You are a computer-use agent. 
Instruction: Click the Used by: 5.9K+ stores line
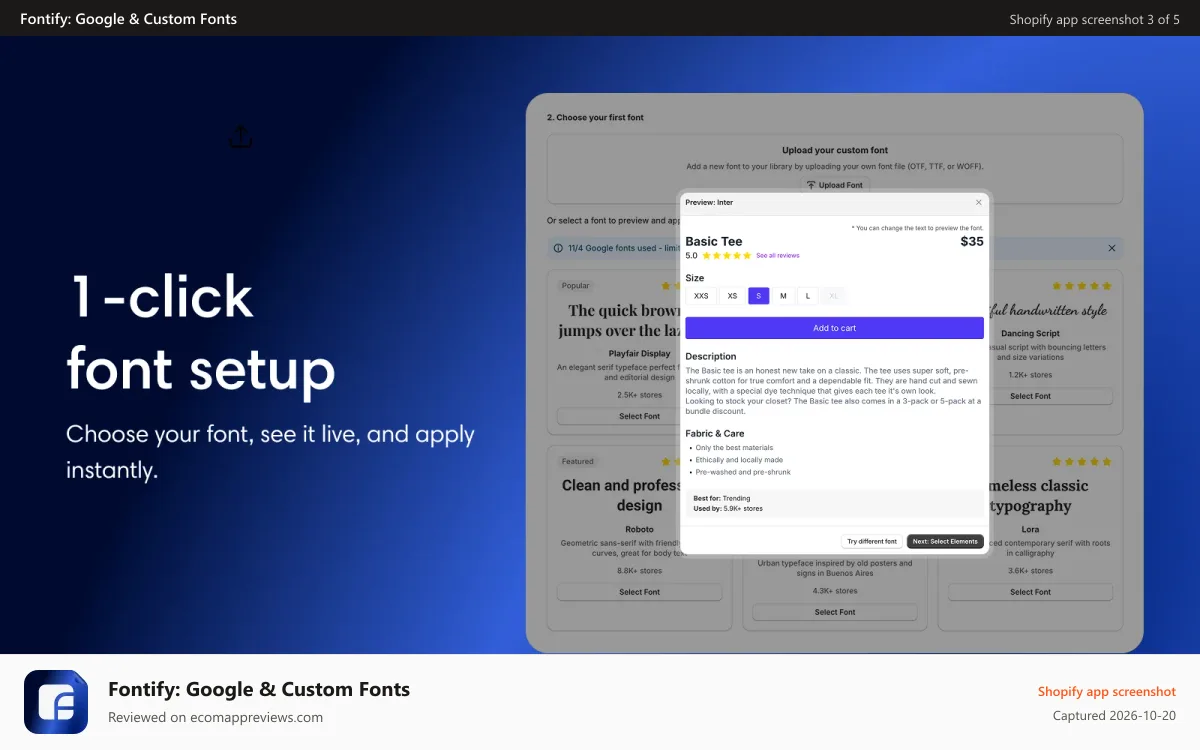tap(728, 508)
